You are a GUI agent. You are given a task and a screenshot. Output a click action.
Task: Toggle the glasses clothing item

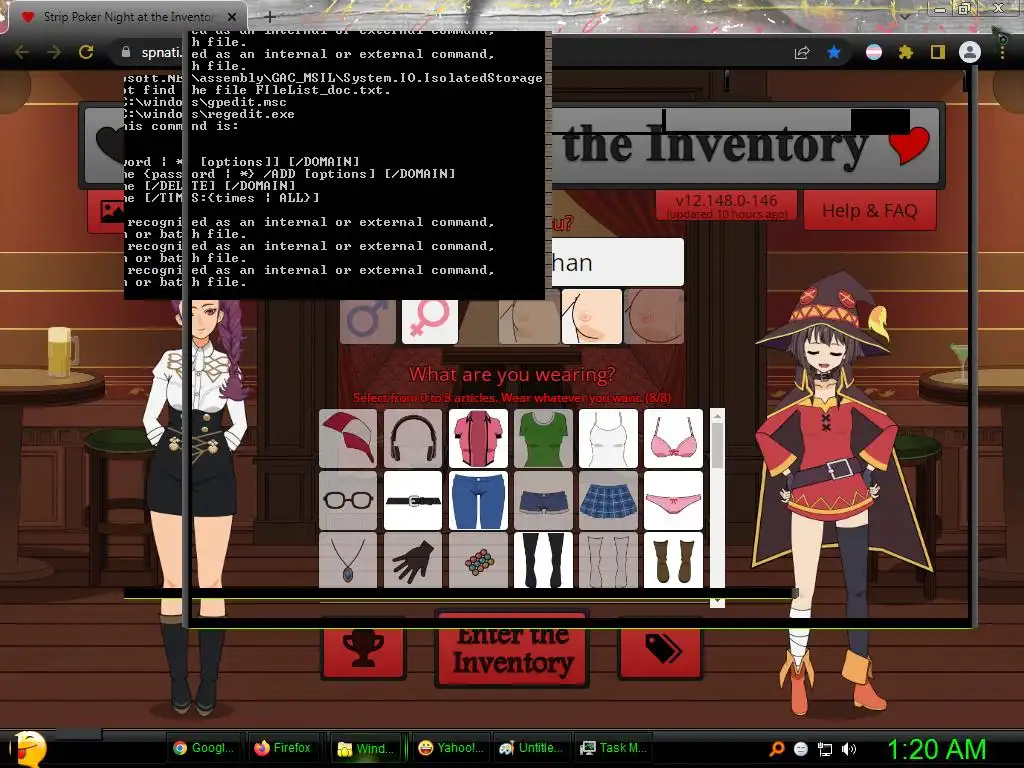click(348, 501)
